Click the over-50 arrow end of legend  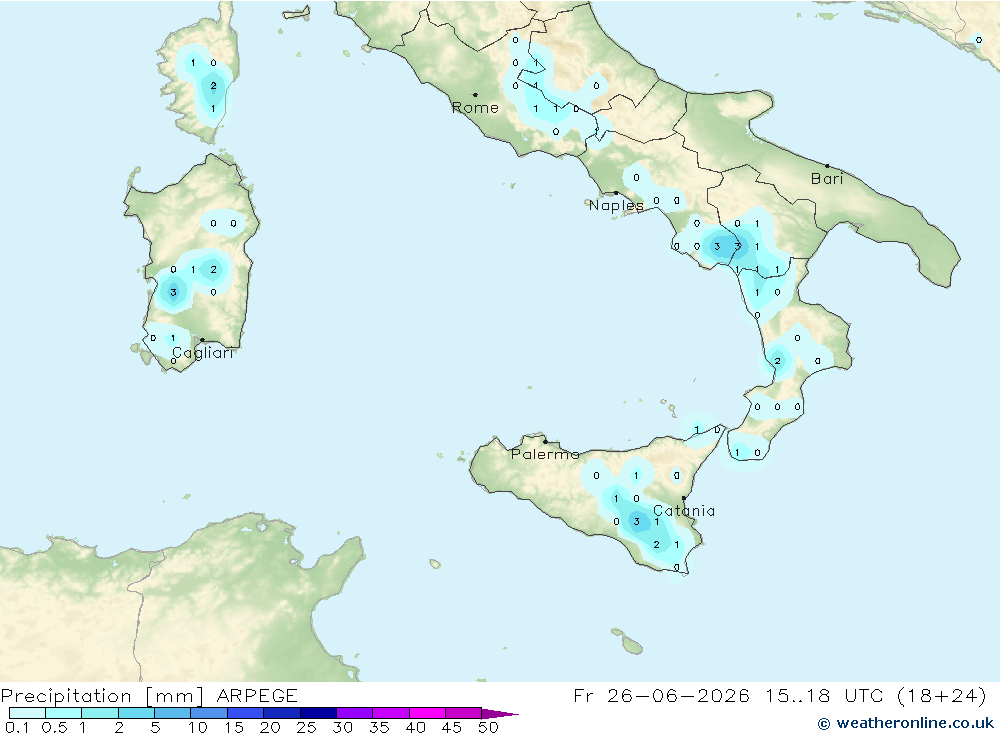tap(500, 713)
